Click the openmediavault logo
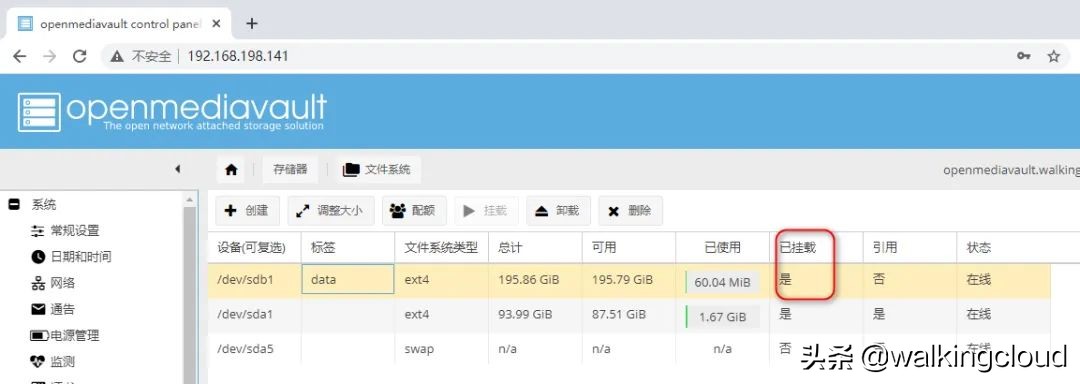The width and height of the screenshot is (1080, 384). click(172, 111)
